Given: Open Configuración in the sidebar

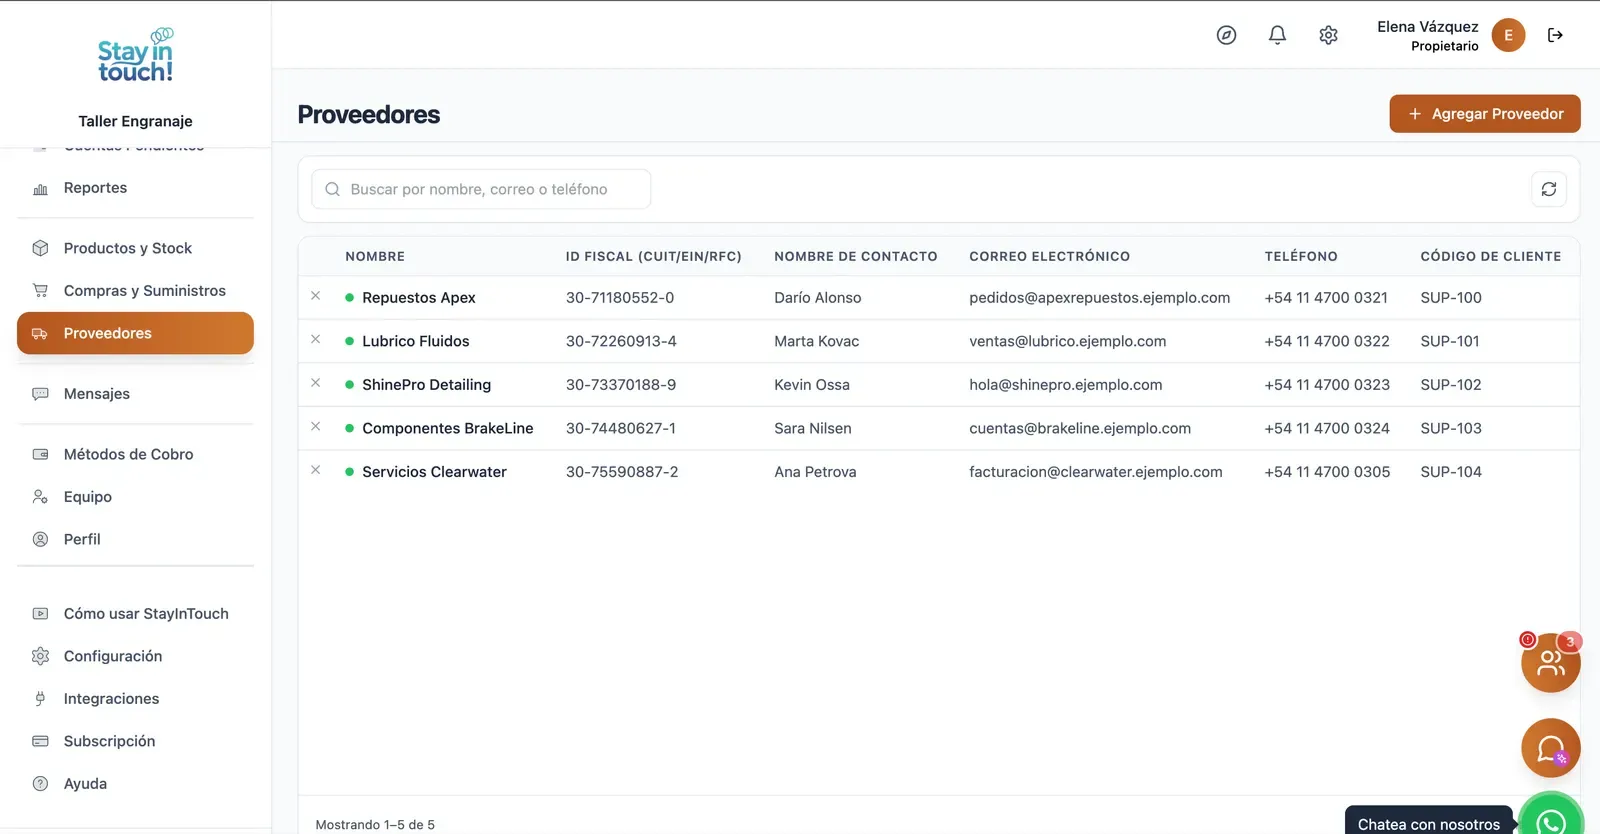Looking at the screenshot, I should pyautogui.click(x=135, y=656).
